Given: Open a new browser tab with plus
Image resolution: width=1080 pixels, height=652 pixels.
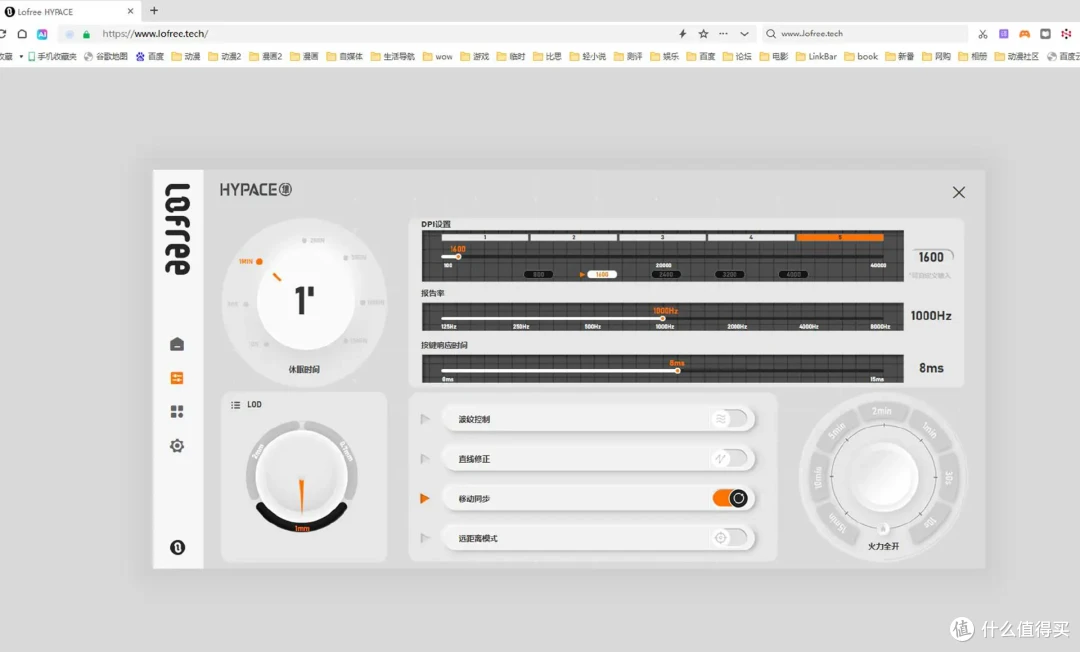Looking at the screenshot, I should (154, 10).
